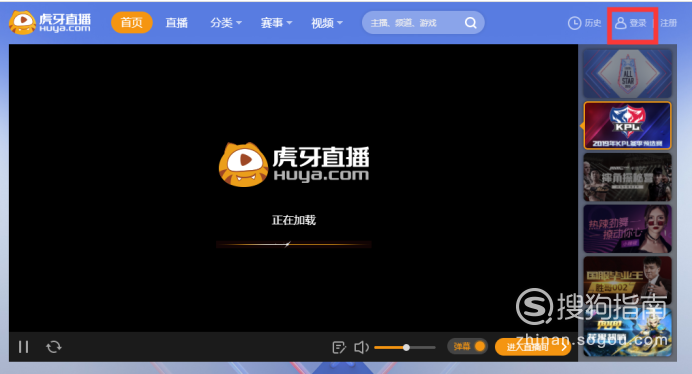The image size is (692, 374).
Task: Open the 历史 watch history
Action: [584, 23]
